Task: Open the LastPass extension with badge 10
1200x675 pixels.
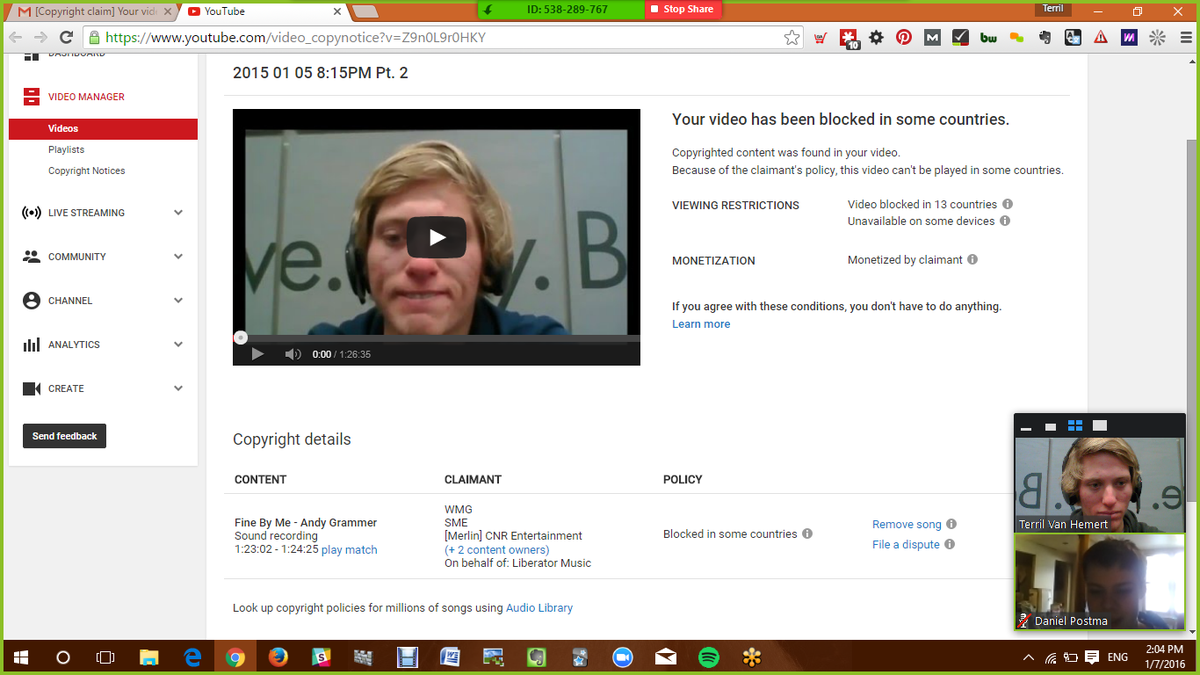Action: pos(849,38)
